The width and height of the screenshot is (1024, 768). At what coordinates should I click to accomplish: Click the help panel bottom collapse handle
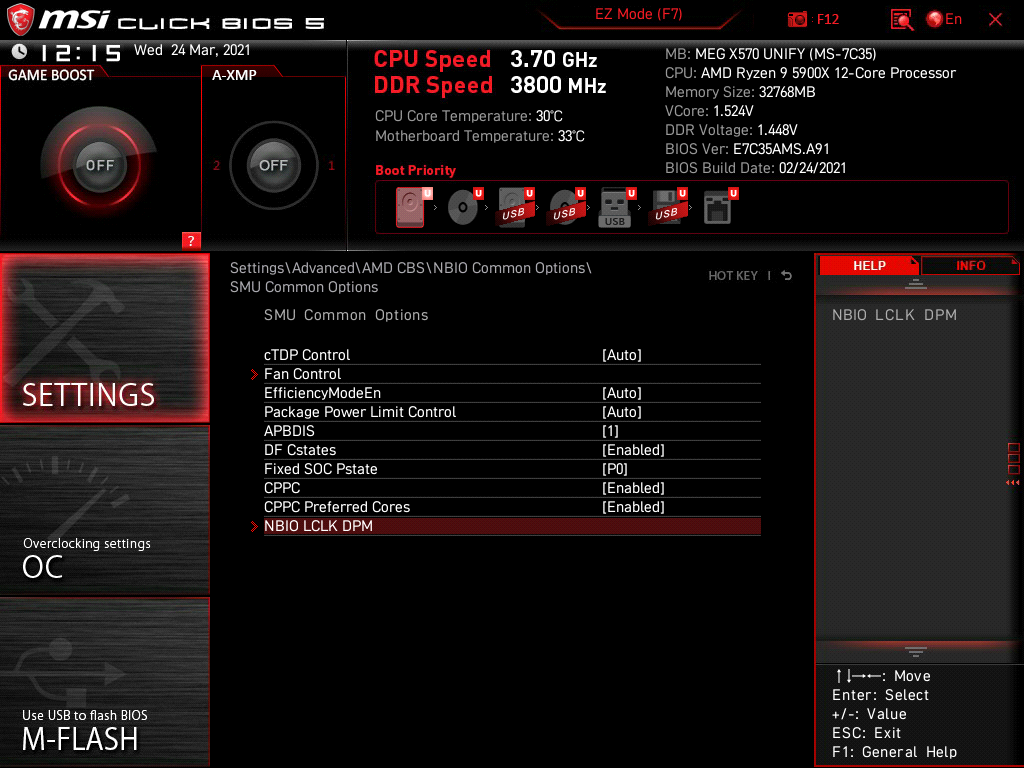point(916,652)
